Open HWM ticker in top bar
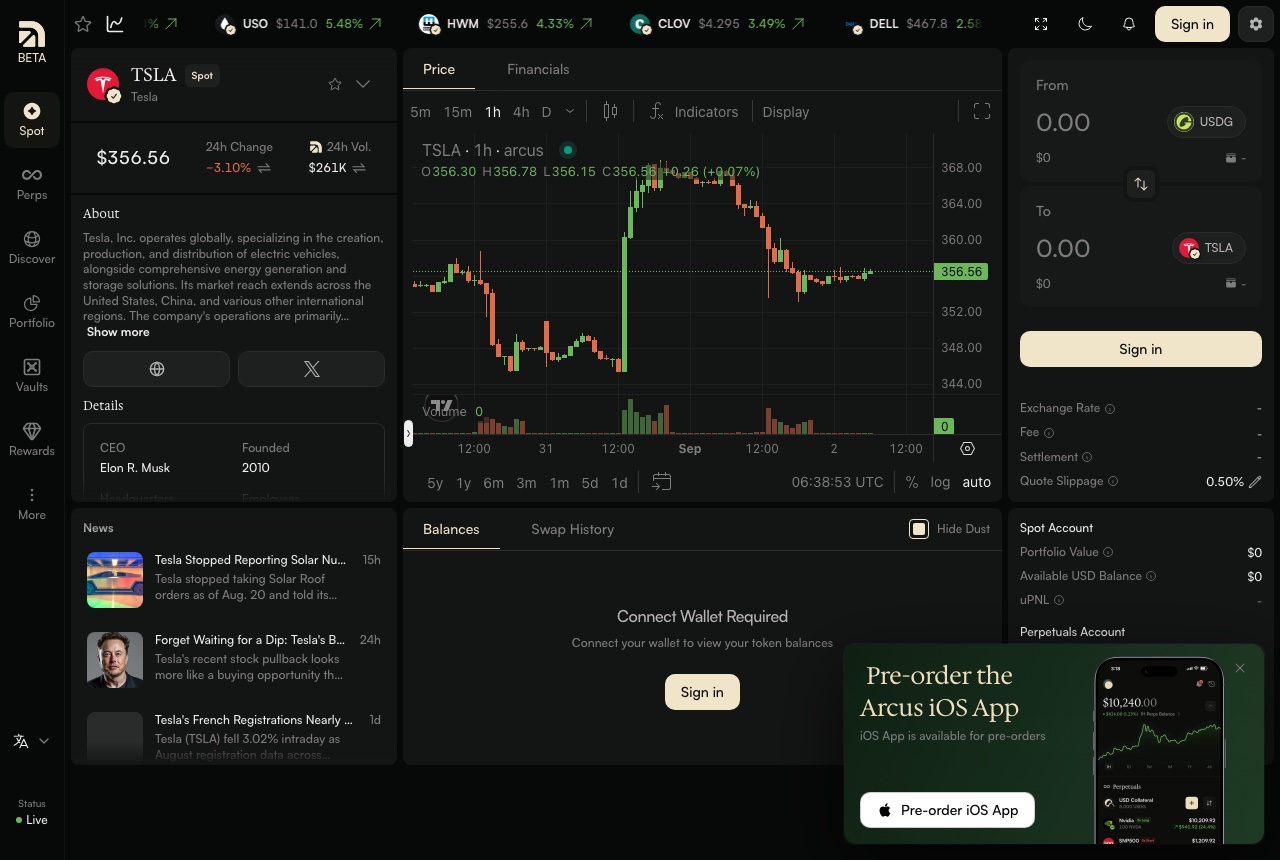Screen dimensions: 1280x860 [506, 24]
